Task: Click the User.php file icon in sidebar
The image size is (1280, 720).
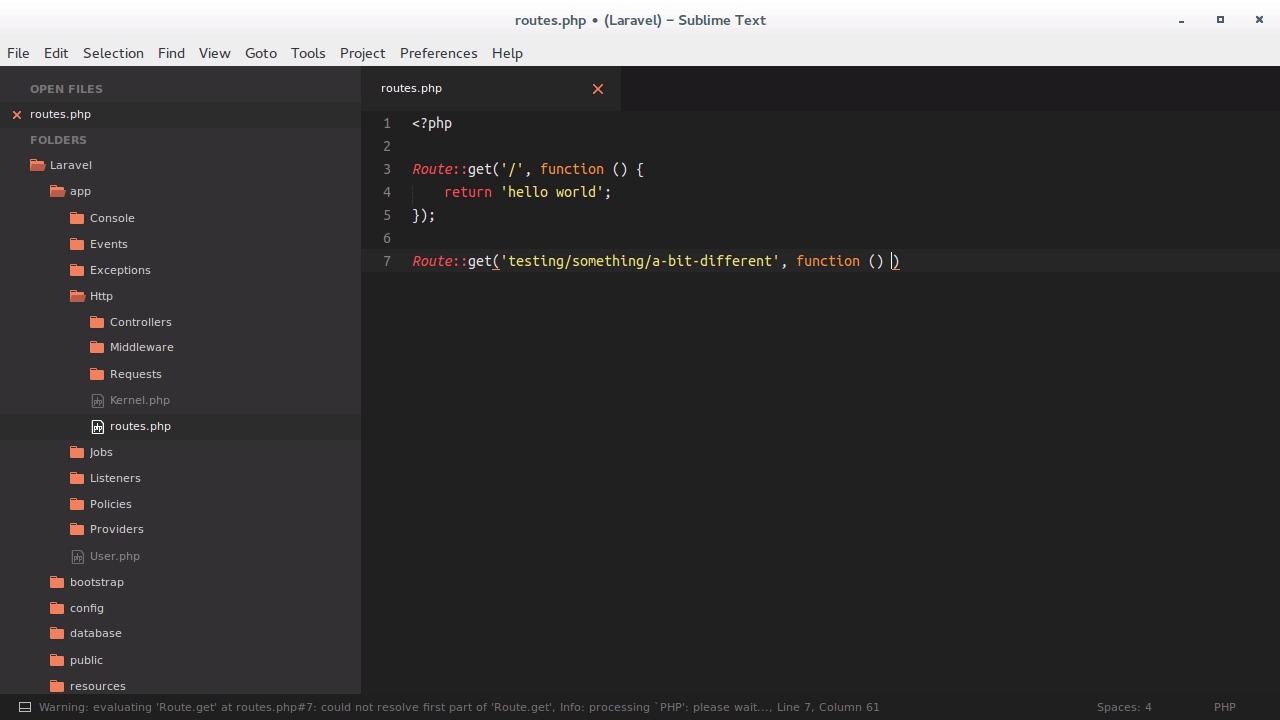Action: (77, 556)
